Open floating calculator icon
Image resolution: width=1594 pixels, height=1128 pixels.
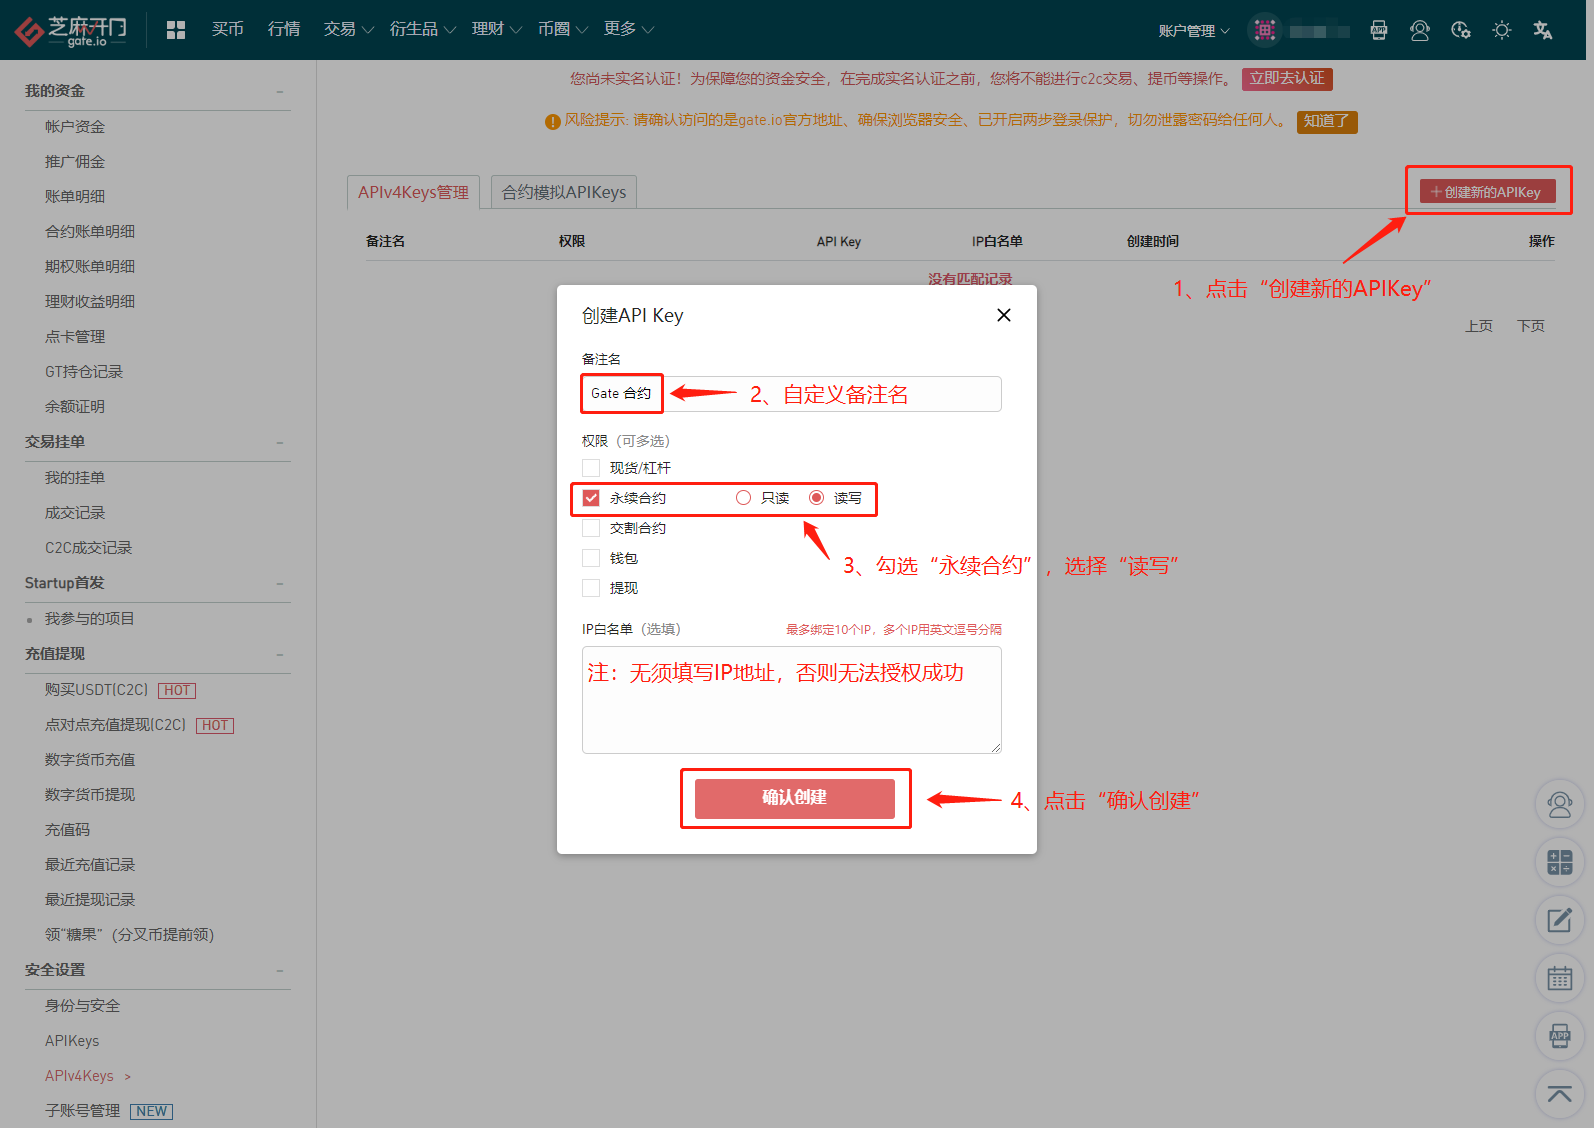pos(1560,862)
